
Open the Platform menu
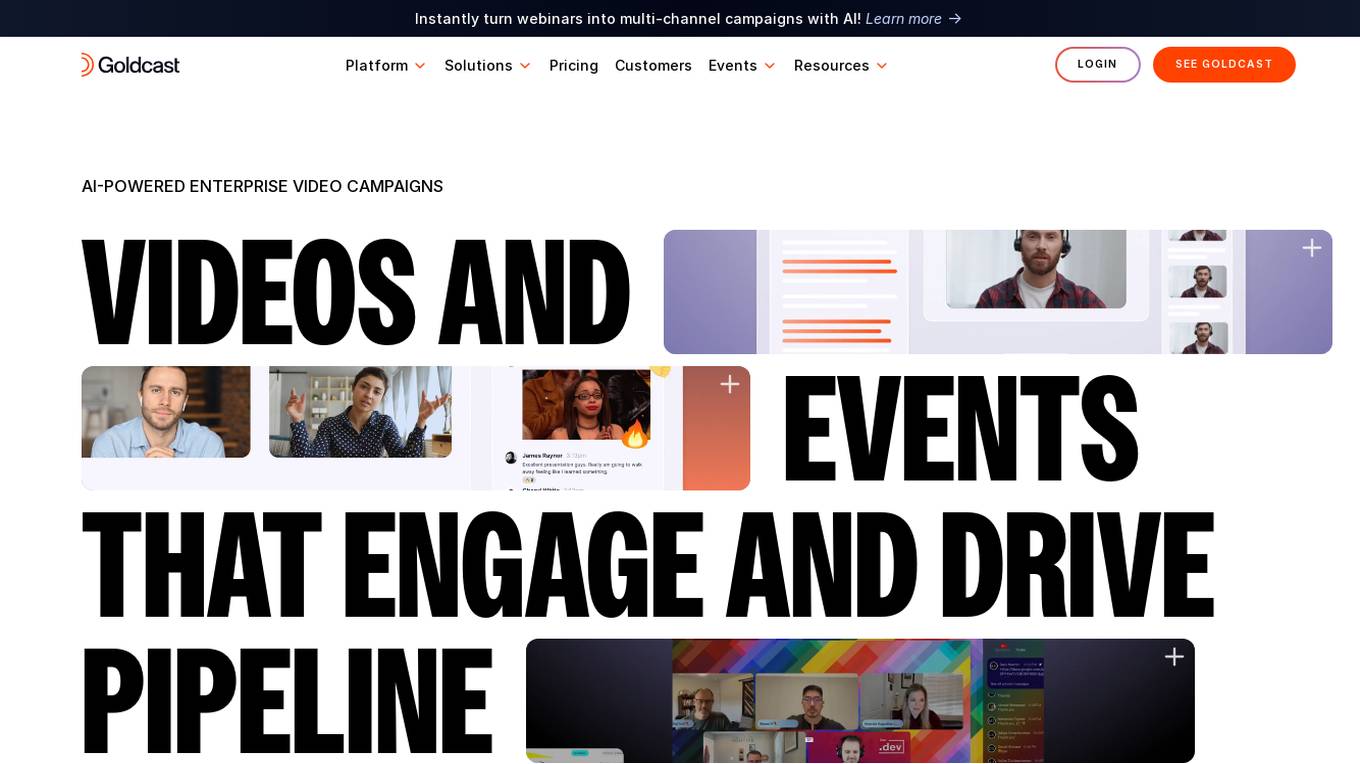click(376, 66)
